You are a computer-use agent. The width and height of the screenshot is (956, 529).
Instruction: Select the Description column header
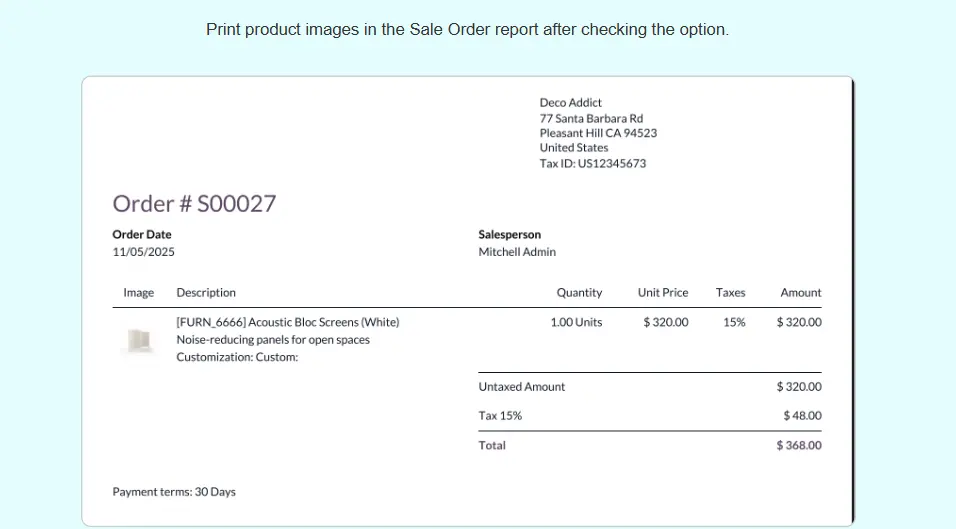(x=206, y=293)
